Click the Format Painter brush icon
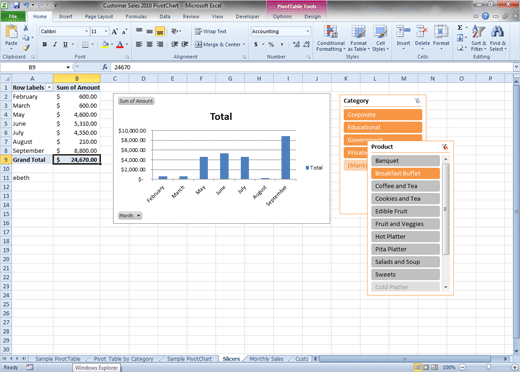Viewport: 520px width, 372px height. click(x=26, y=48)
